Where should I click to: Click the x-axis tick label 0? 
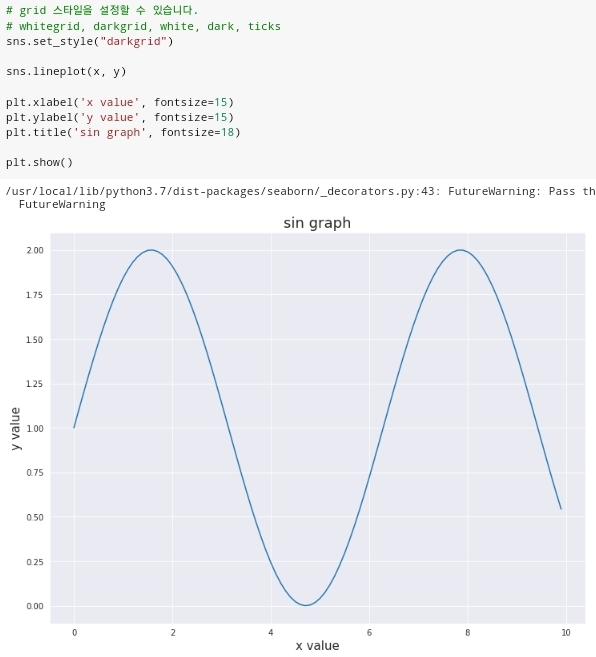coord(75,633)
